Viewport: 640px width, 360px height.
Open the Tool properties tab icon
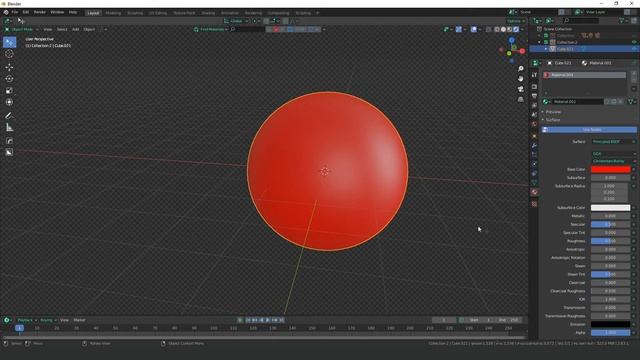click(x=534, y=75)
